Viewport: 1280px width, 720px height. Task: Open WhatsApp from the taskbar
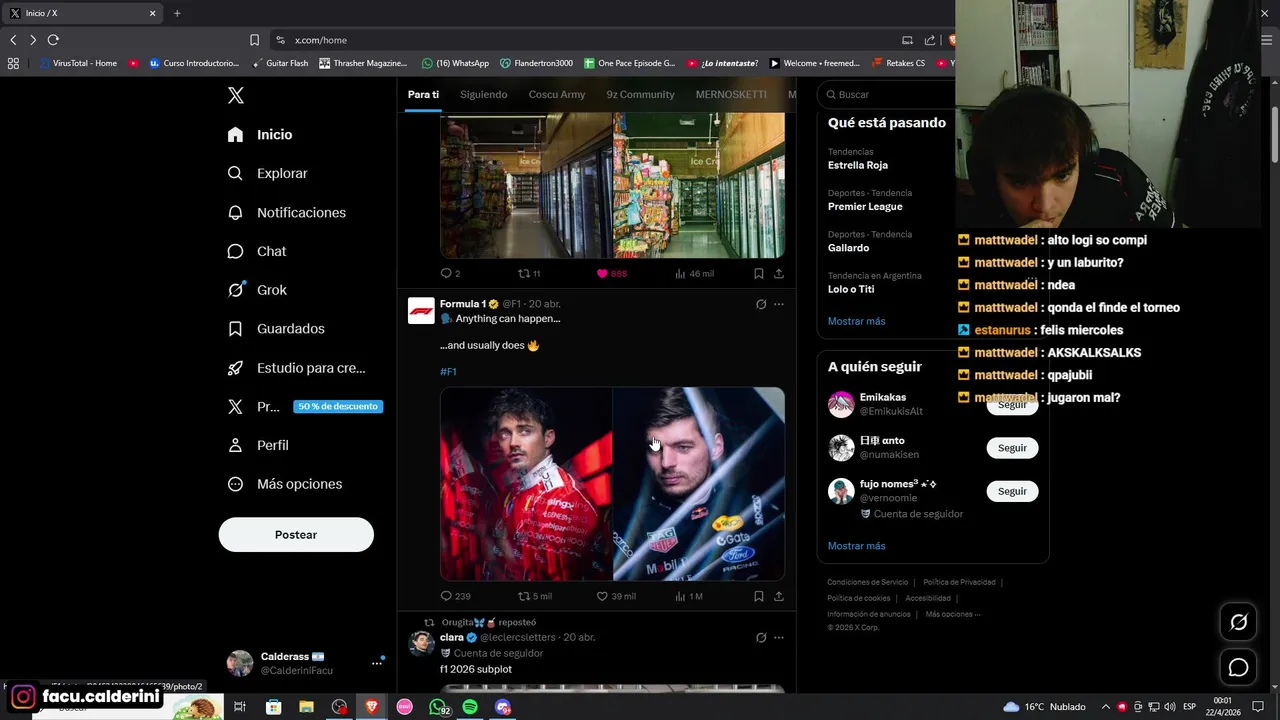[437, 707]
